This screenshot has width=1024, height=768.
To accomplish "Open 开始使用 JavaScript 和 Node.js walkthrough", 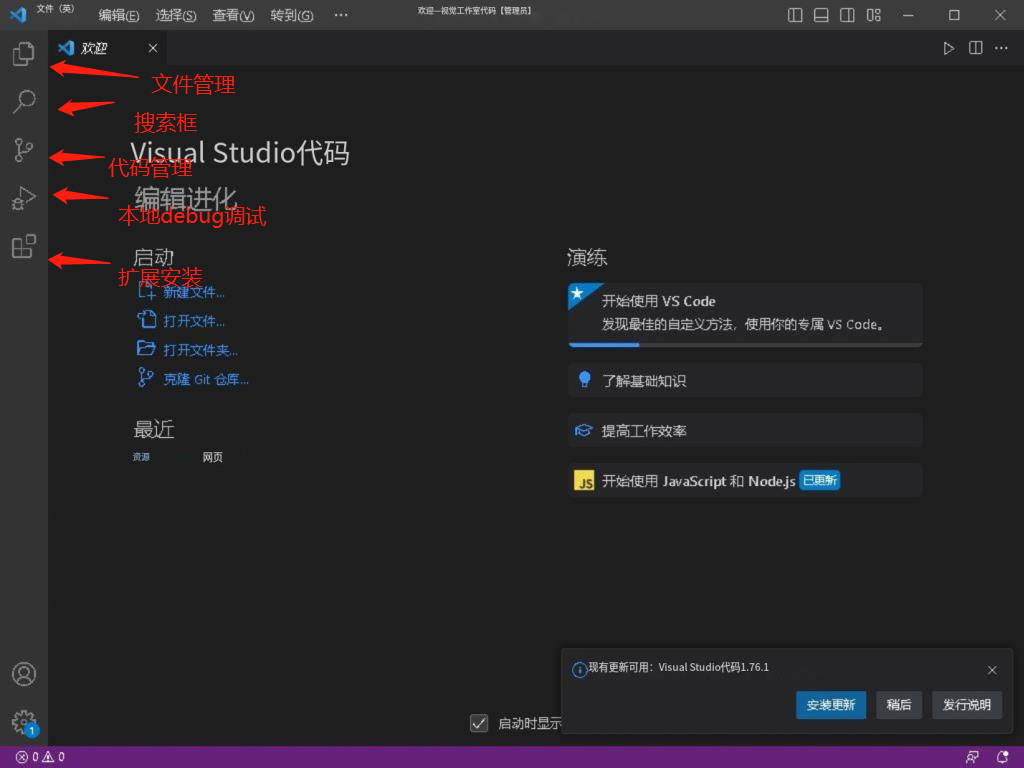I will (x=745, y=481).
